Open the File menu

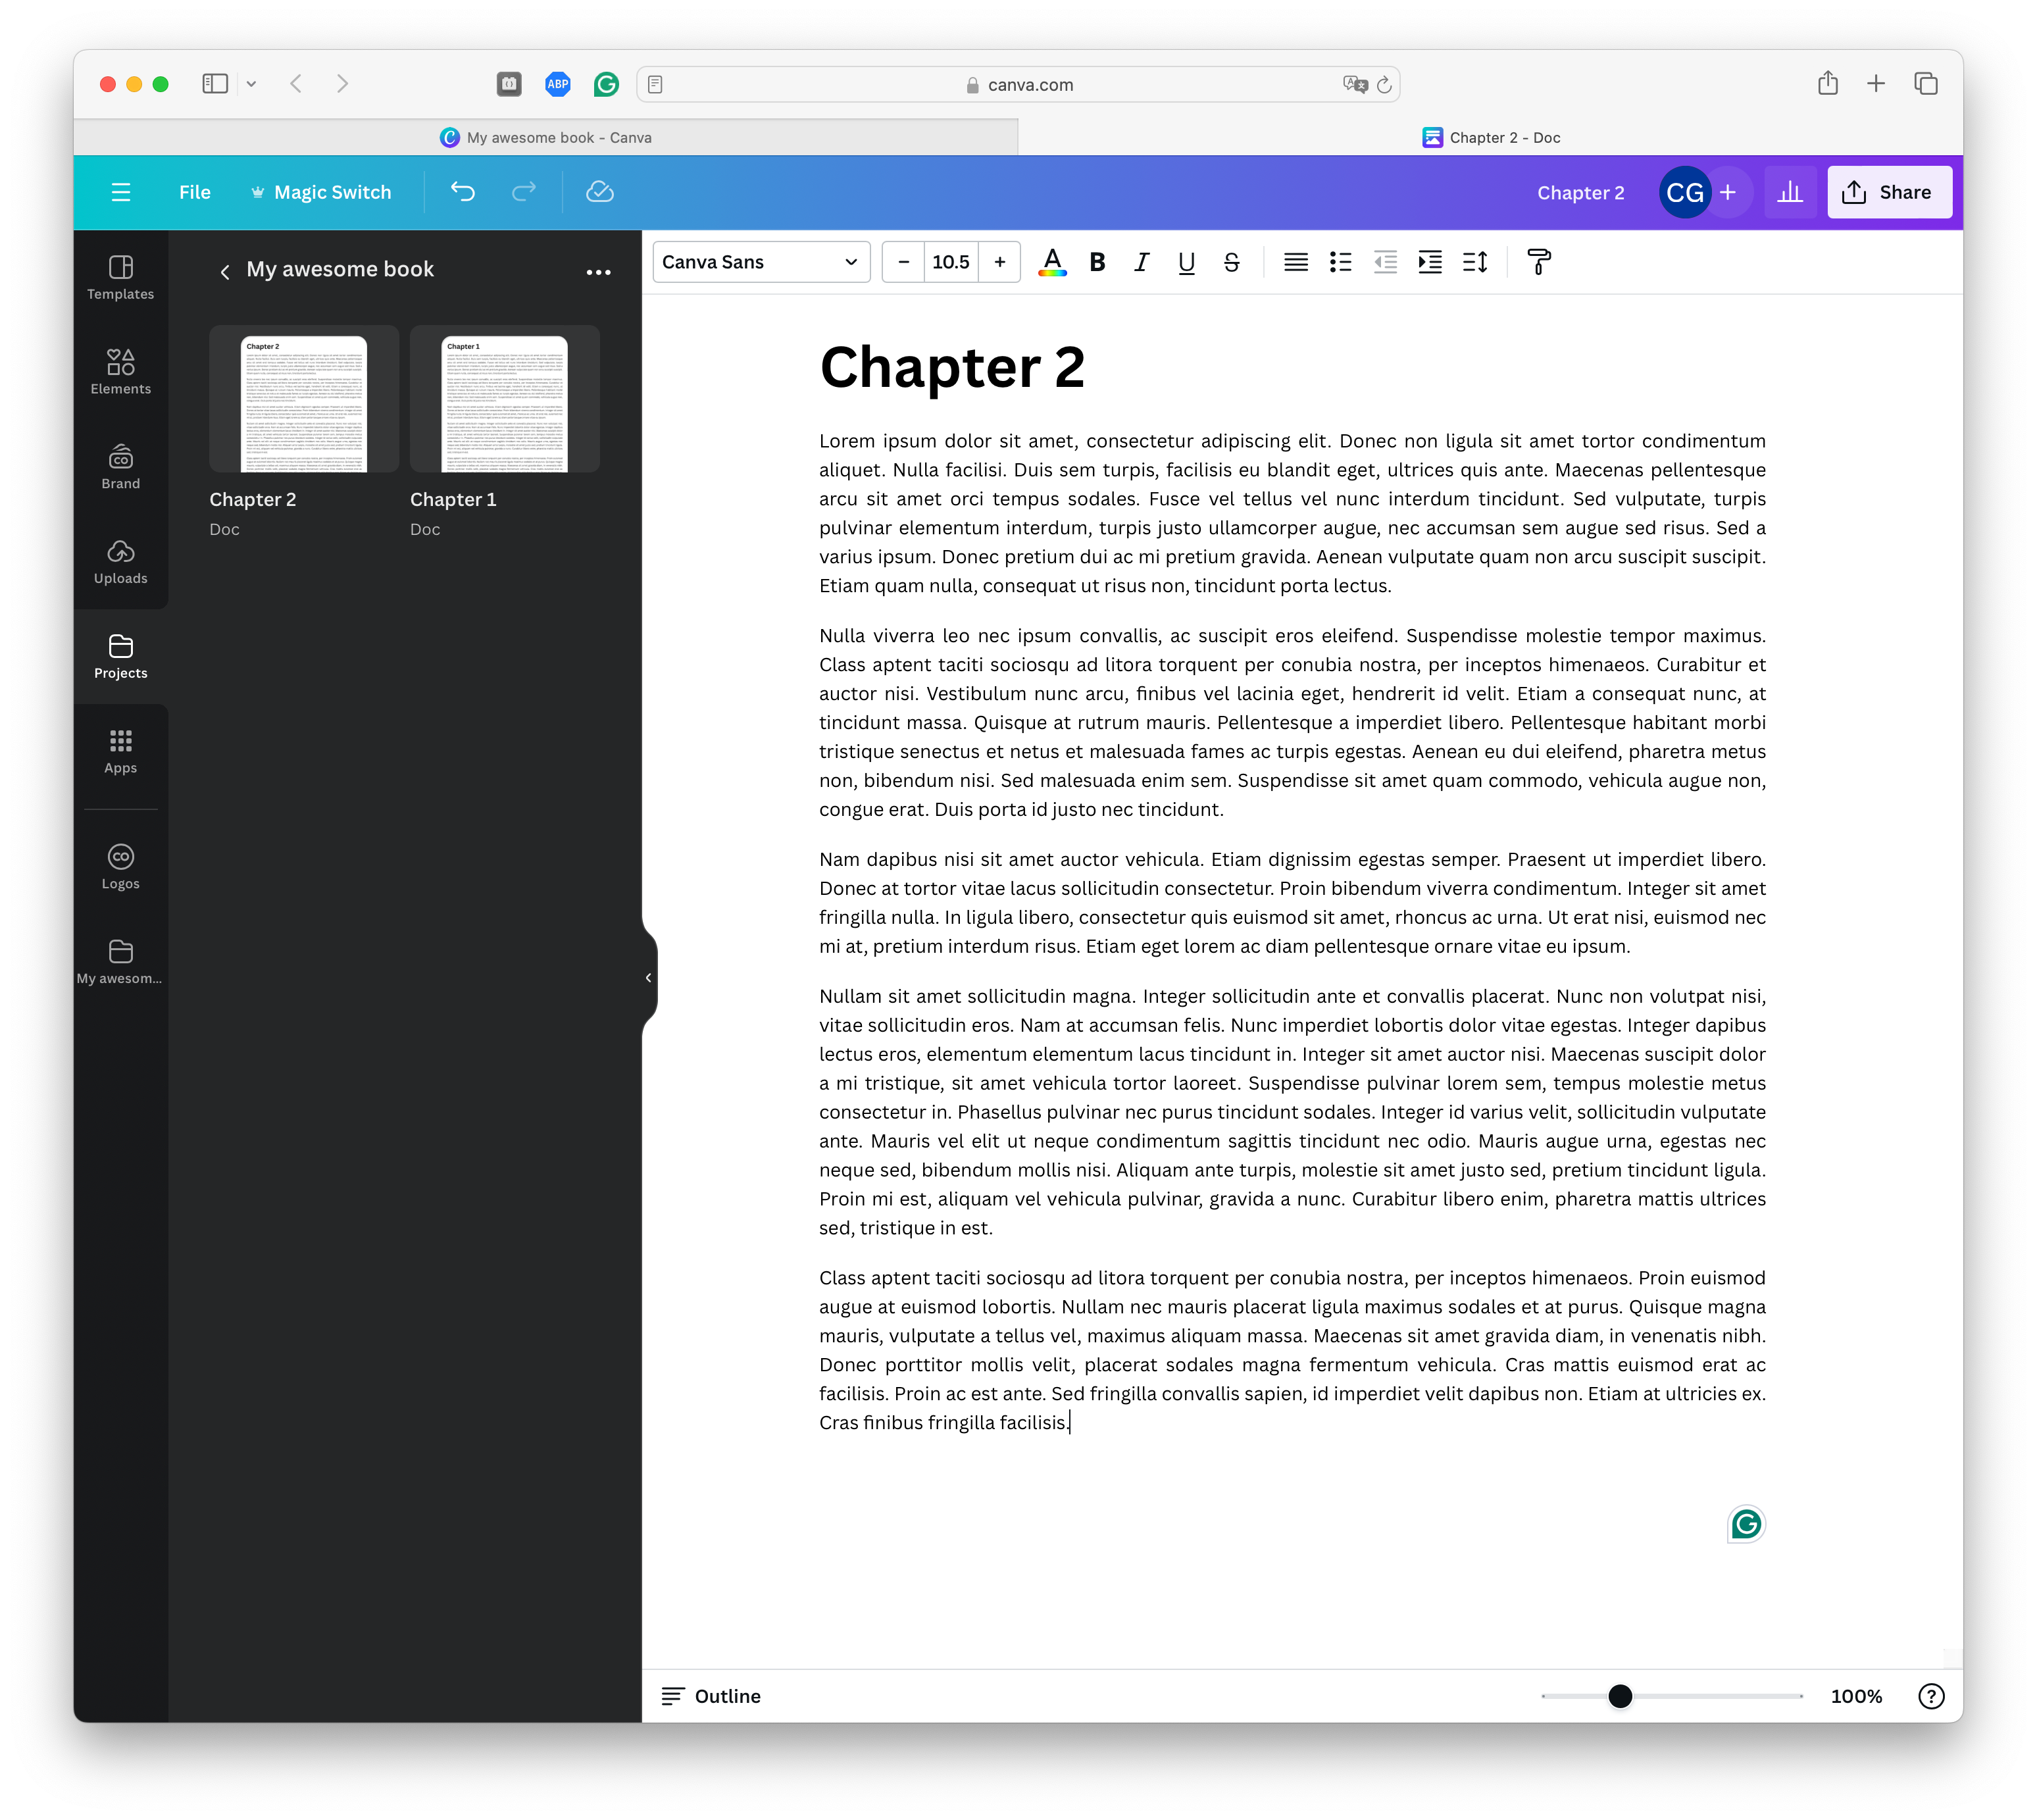[194, 192]
